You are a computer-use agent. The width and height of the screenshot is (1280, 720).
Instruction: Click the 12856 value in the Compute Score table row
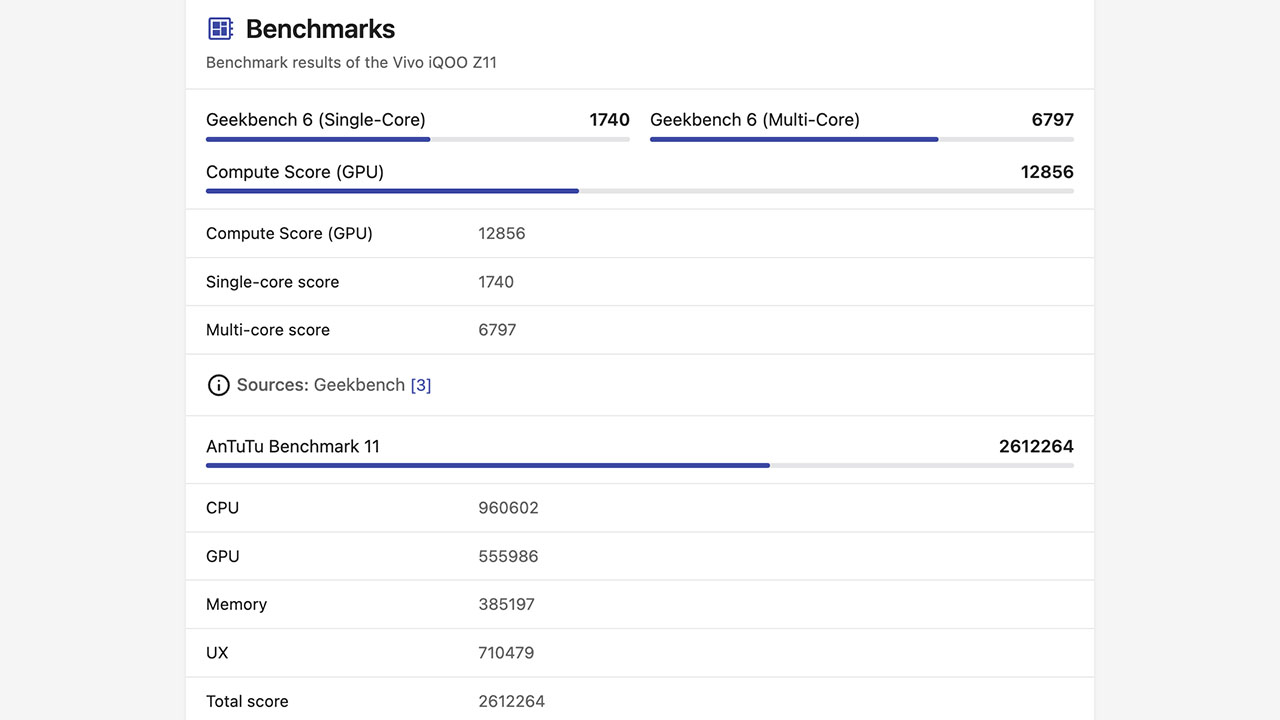pos(502,233)
